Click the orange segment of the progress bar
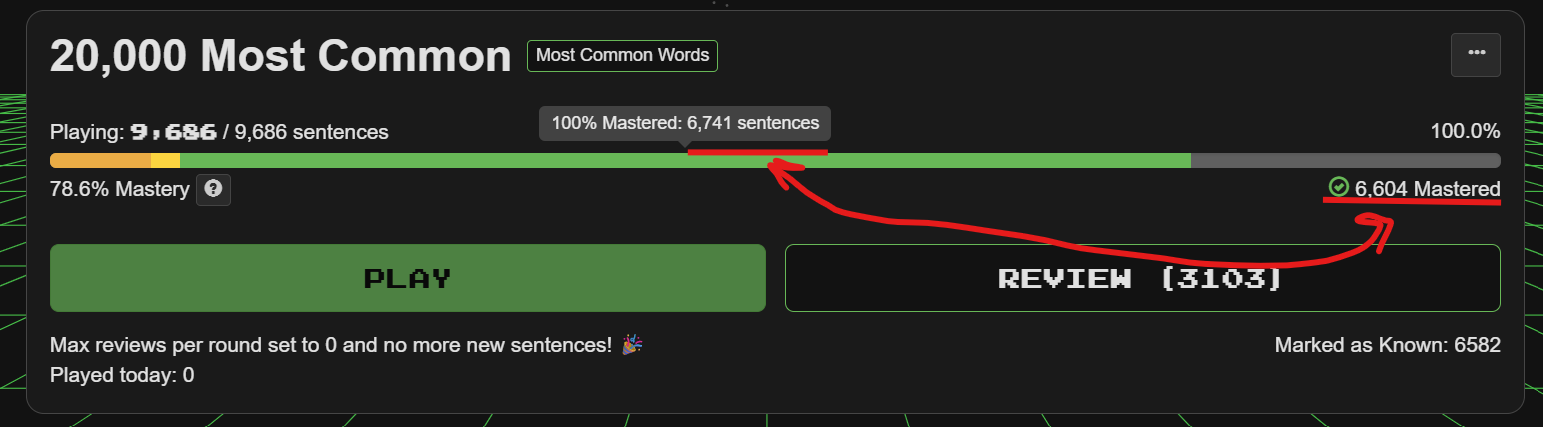Screen dimensions: 1543x427 point(100,160)
